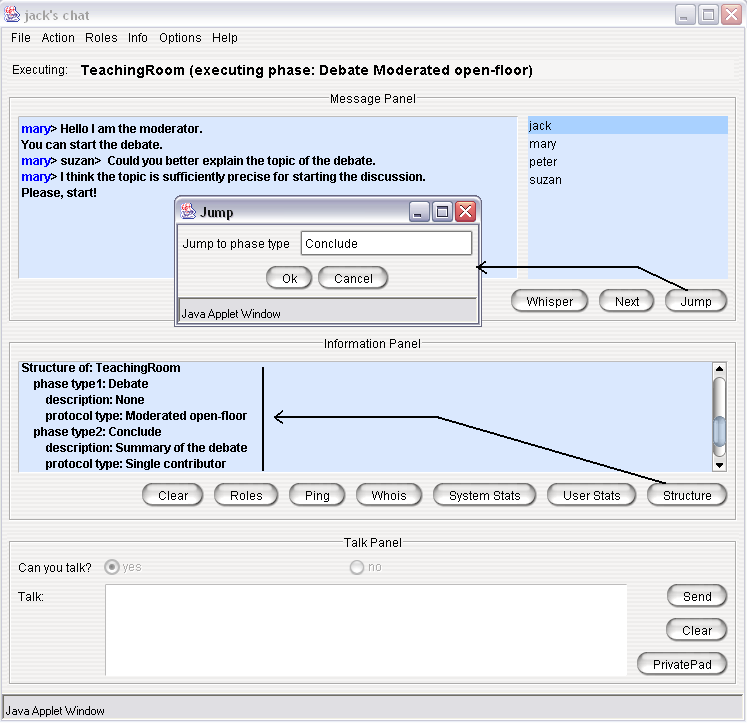Open the Options menu
The image size is (747, 723).
click(180, 38)
